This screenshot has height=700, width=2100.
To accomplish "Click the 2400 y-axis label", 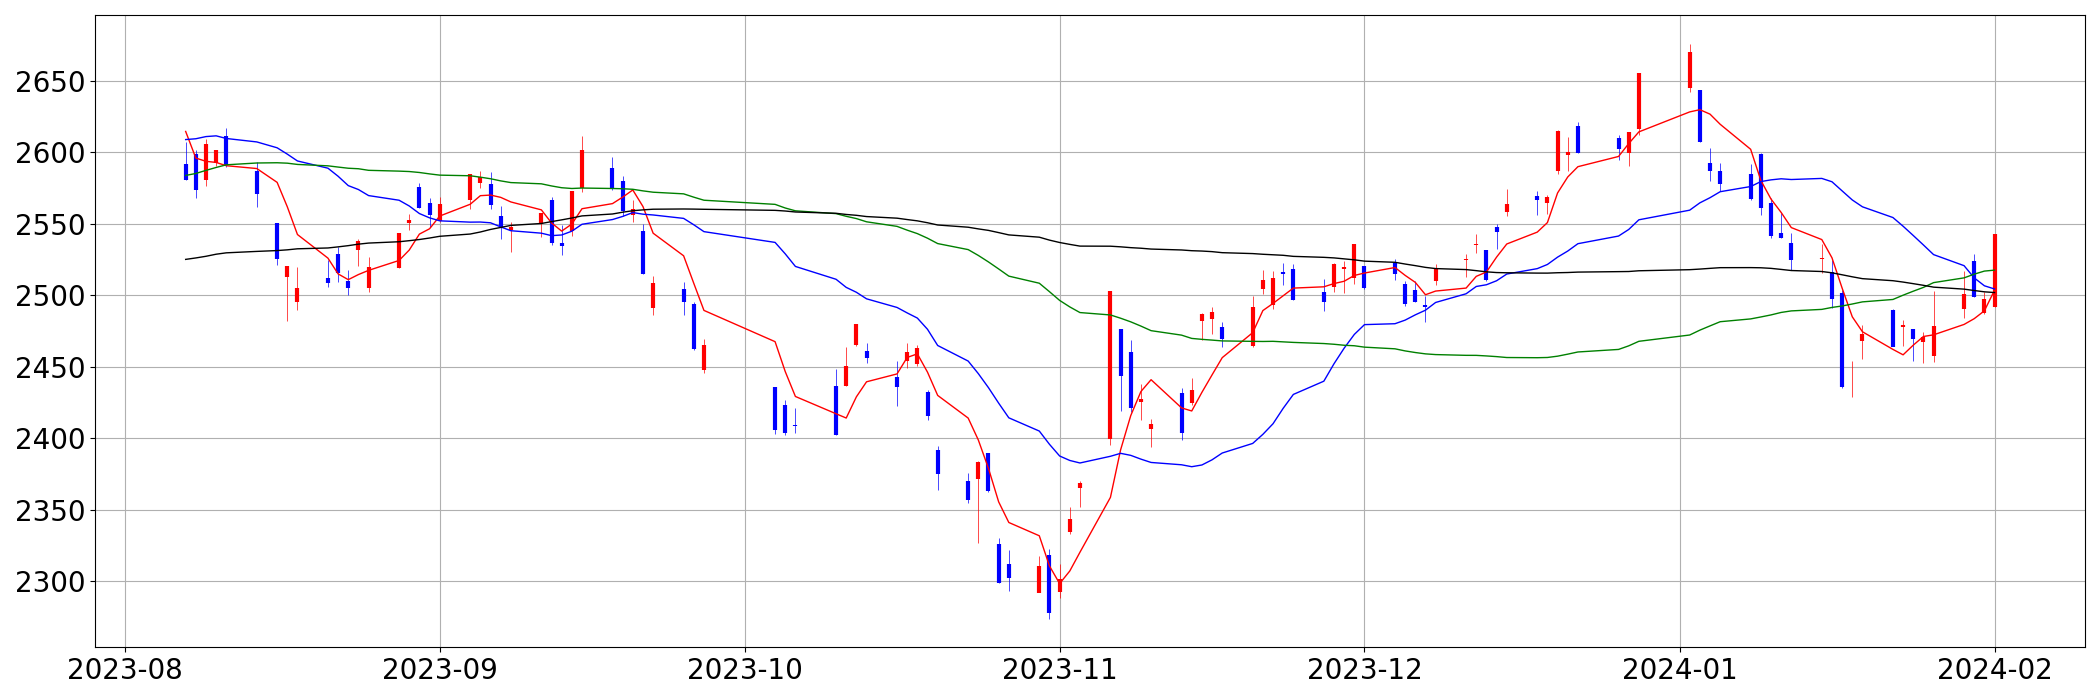I will [x=48, y=439].
